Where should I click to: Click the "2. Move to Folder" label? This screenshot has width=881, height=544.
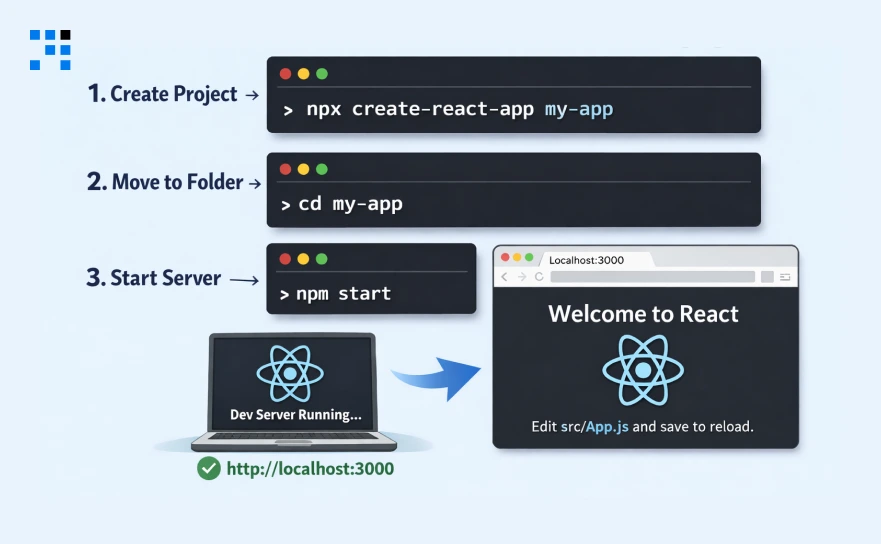point(165,182)
